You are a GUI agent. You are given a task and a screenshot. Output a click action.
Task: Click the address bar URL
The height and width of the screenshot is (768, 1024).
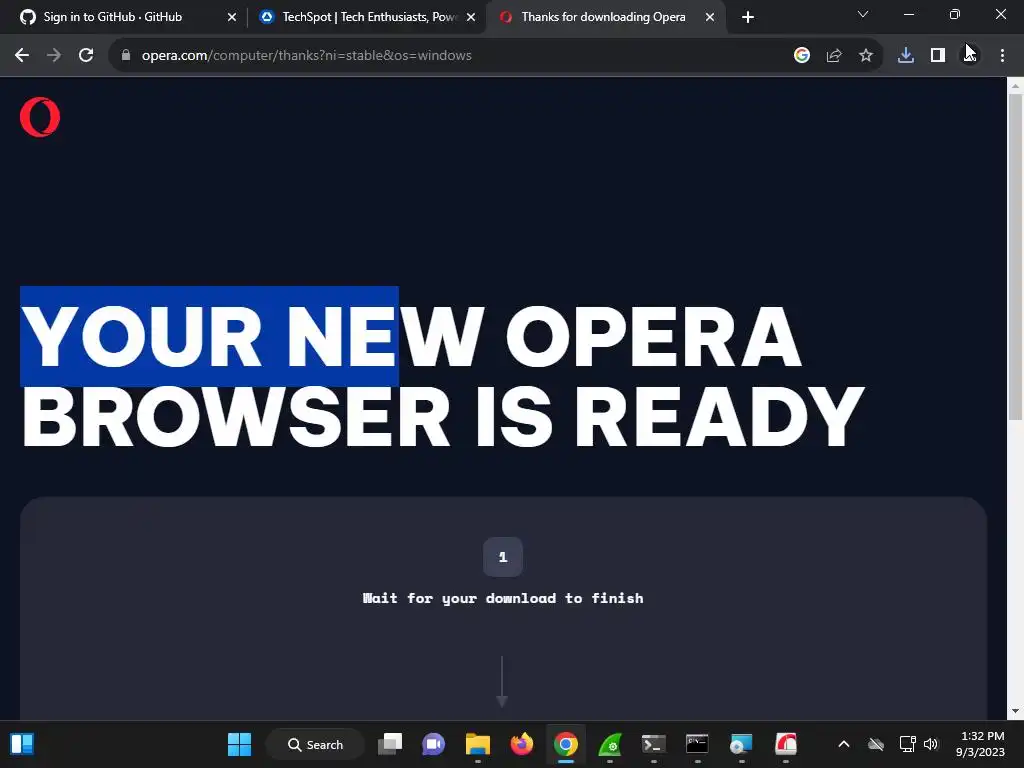(307, 56)
